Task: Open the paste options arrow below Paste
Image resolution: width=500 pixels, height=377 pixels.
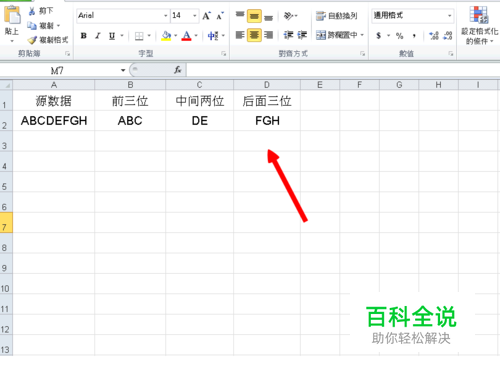Action: (12, 41)
